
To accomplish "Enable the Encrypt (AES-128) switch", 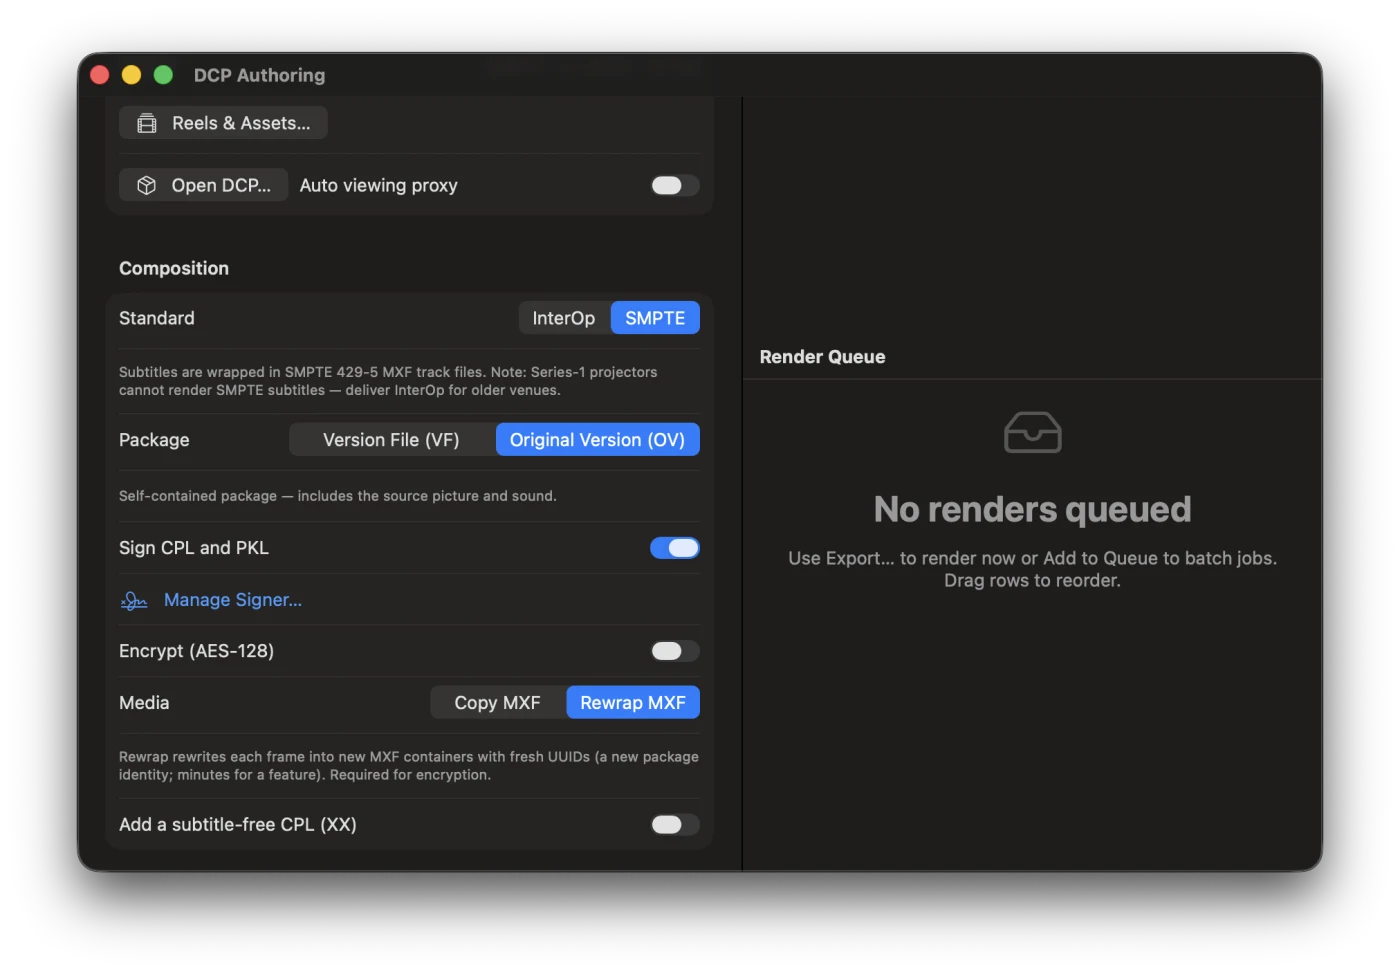I will pyautogui.click(x=675, y=651).
